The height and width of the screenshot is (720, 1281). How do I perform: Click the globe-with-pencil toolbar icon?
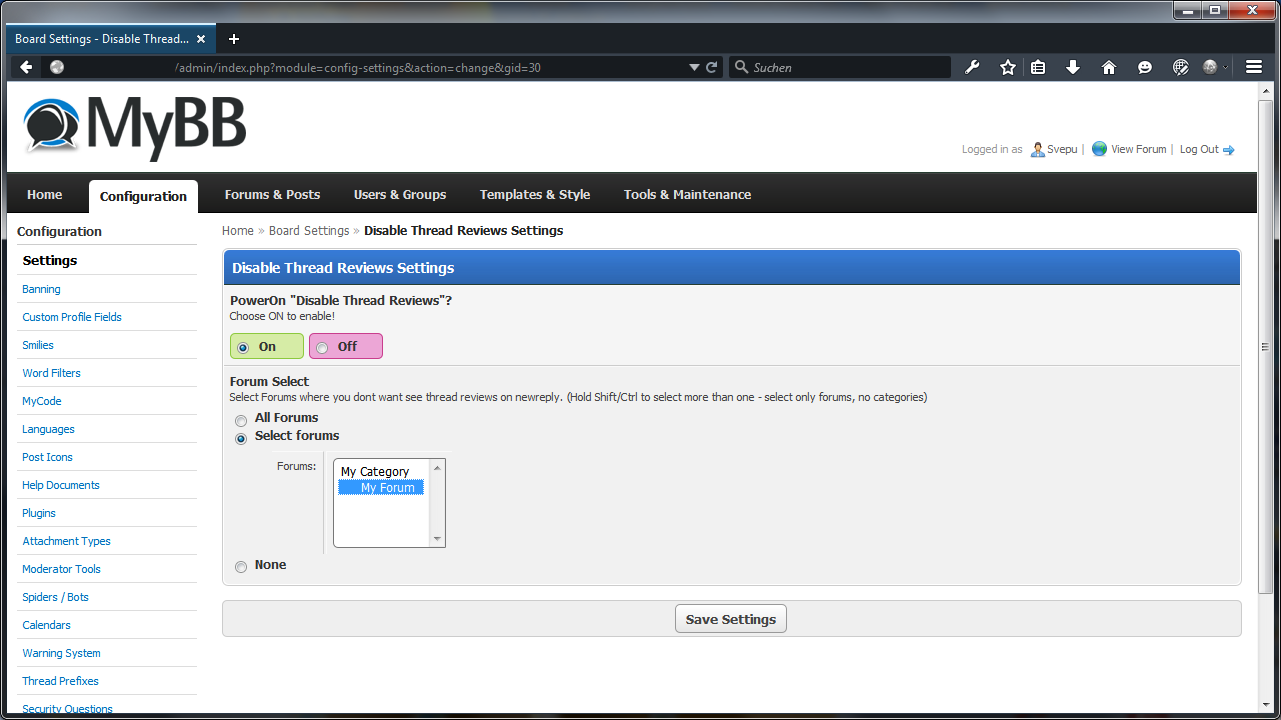tap(1181, 67)
